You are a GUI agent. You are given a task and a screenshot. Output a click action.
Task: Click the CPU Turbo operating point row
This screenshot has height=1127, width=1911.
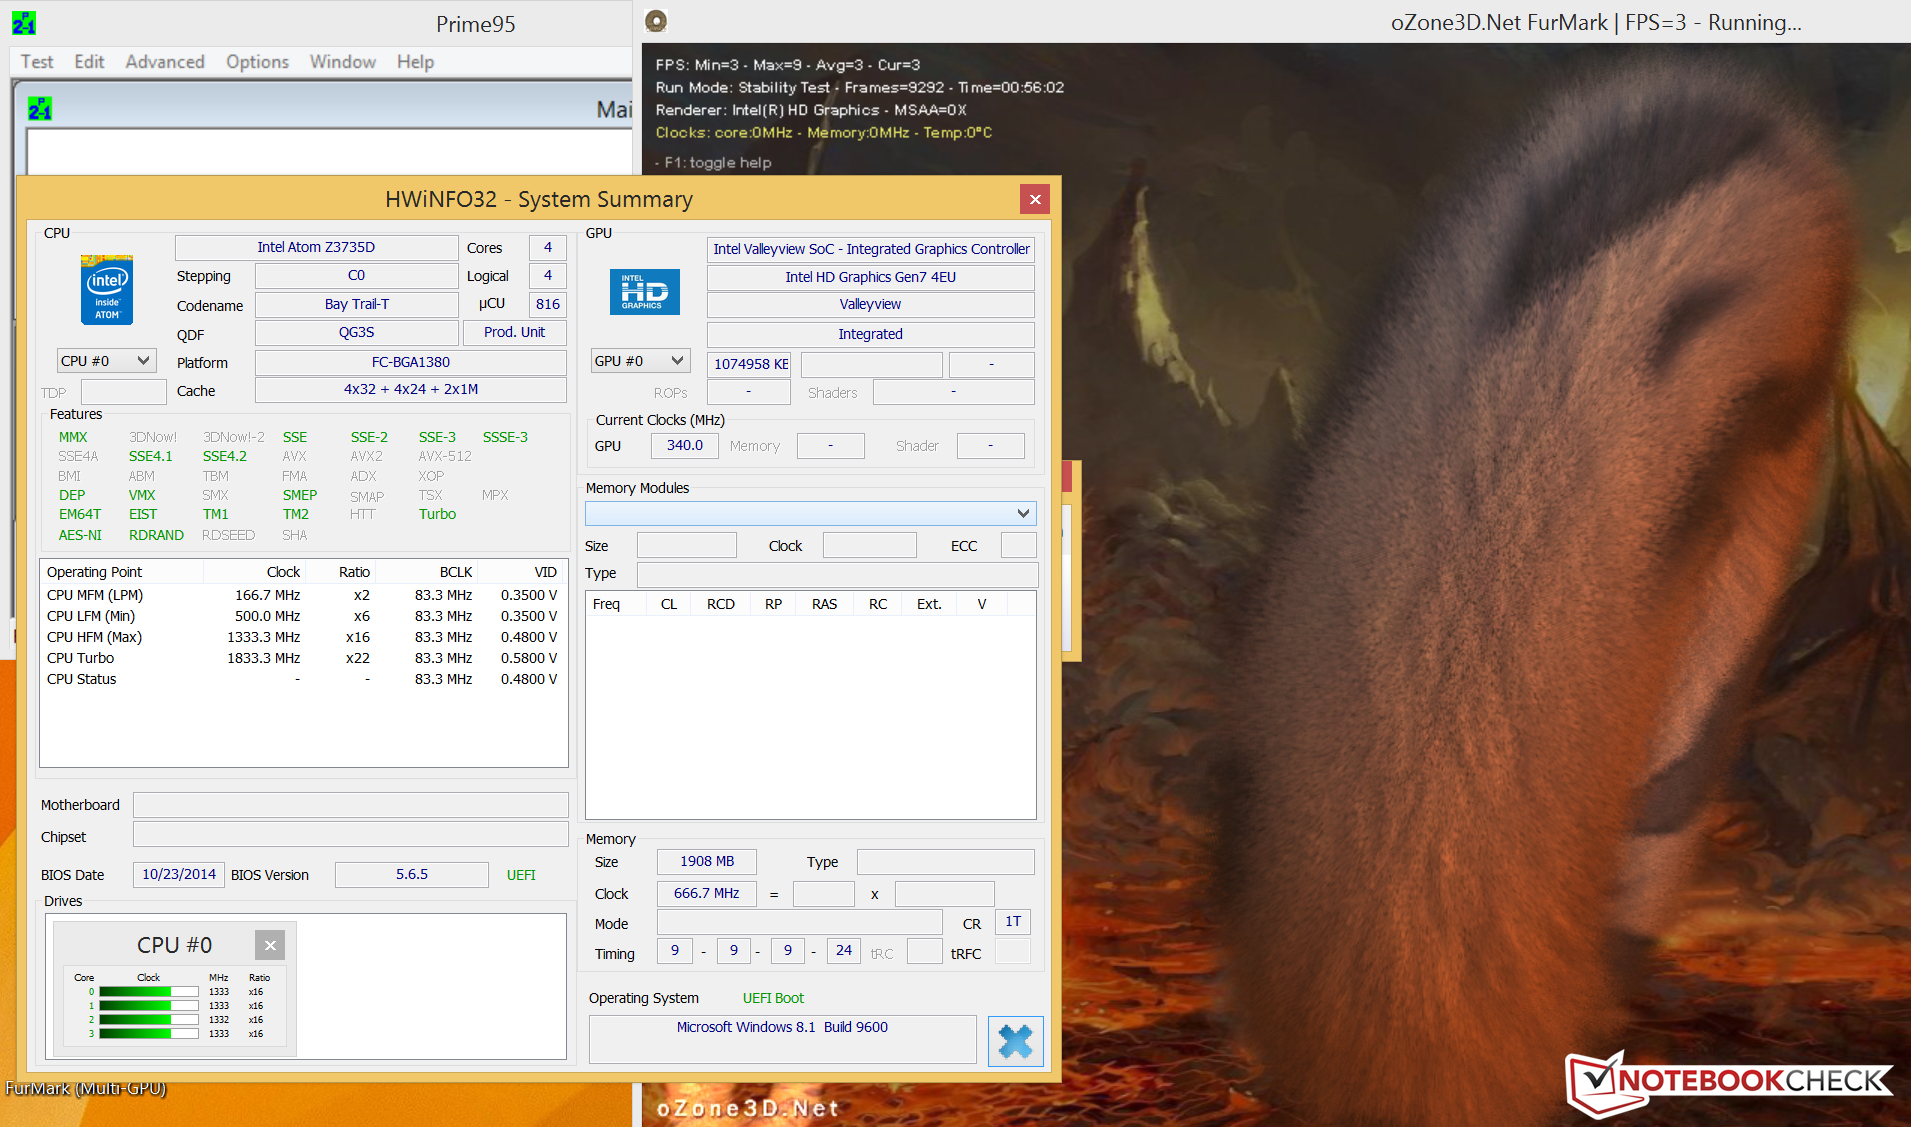tap(303, 658)
